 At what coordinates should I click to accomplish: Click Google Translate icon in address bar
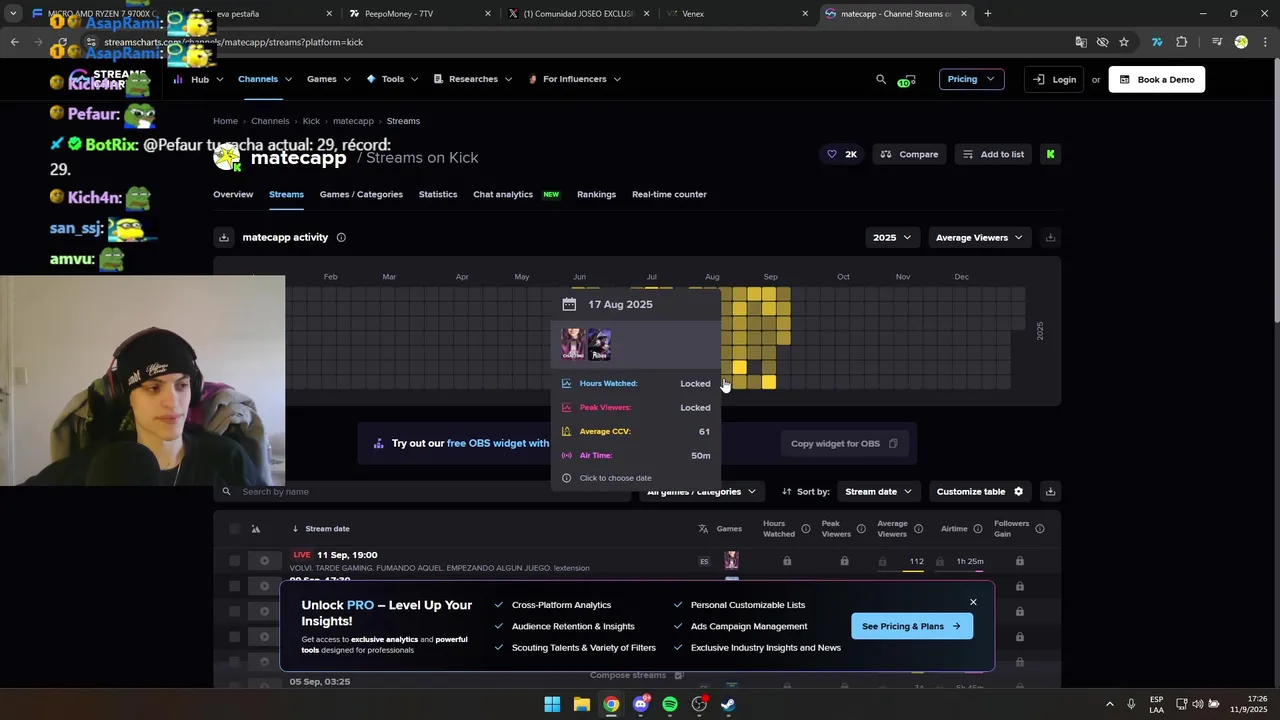pyautogui.click(x=1081, y=42)
